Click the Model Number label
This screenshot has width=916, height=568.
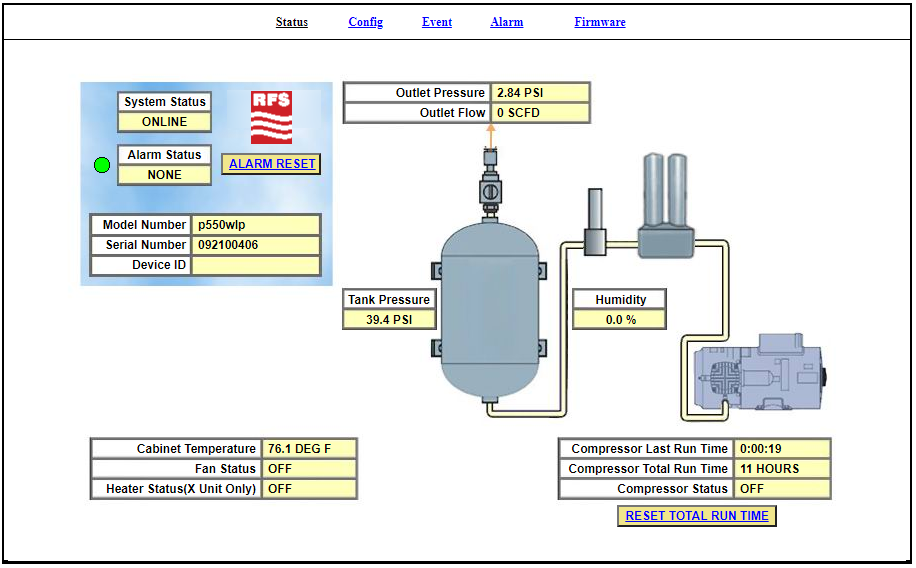(141, 225)
